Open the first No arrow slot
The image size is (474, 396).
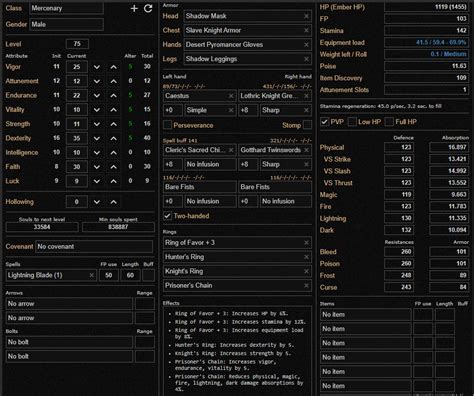(69, 304)
